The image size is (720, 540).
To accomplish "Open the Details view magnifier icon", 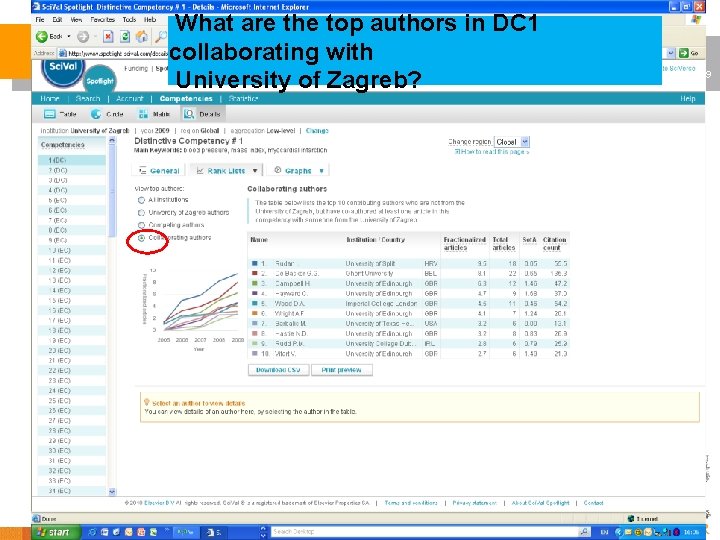I will [x=189, y=114].
